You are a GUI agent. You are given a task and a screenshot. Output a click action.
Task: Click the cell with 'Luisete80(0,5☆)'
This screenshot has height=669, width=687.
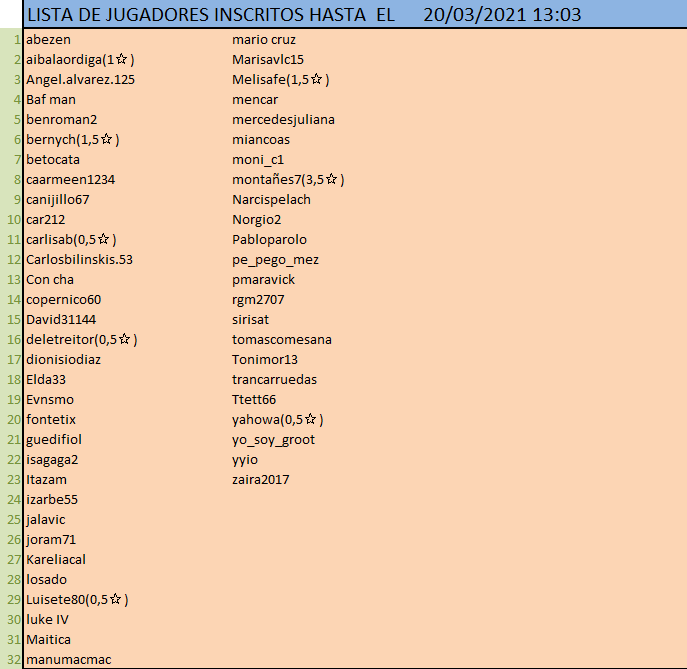(x=77, y=600)
